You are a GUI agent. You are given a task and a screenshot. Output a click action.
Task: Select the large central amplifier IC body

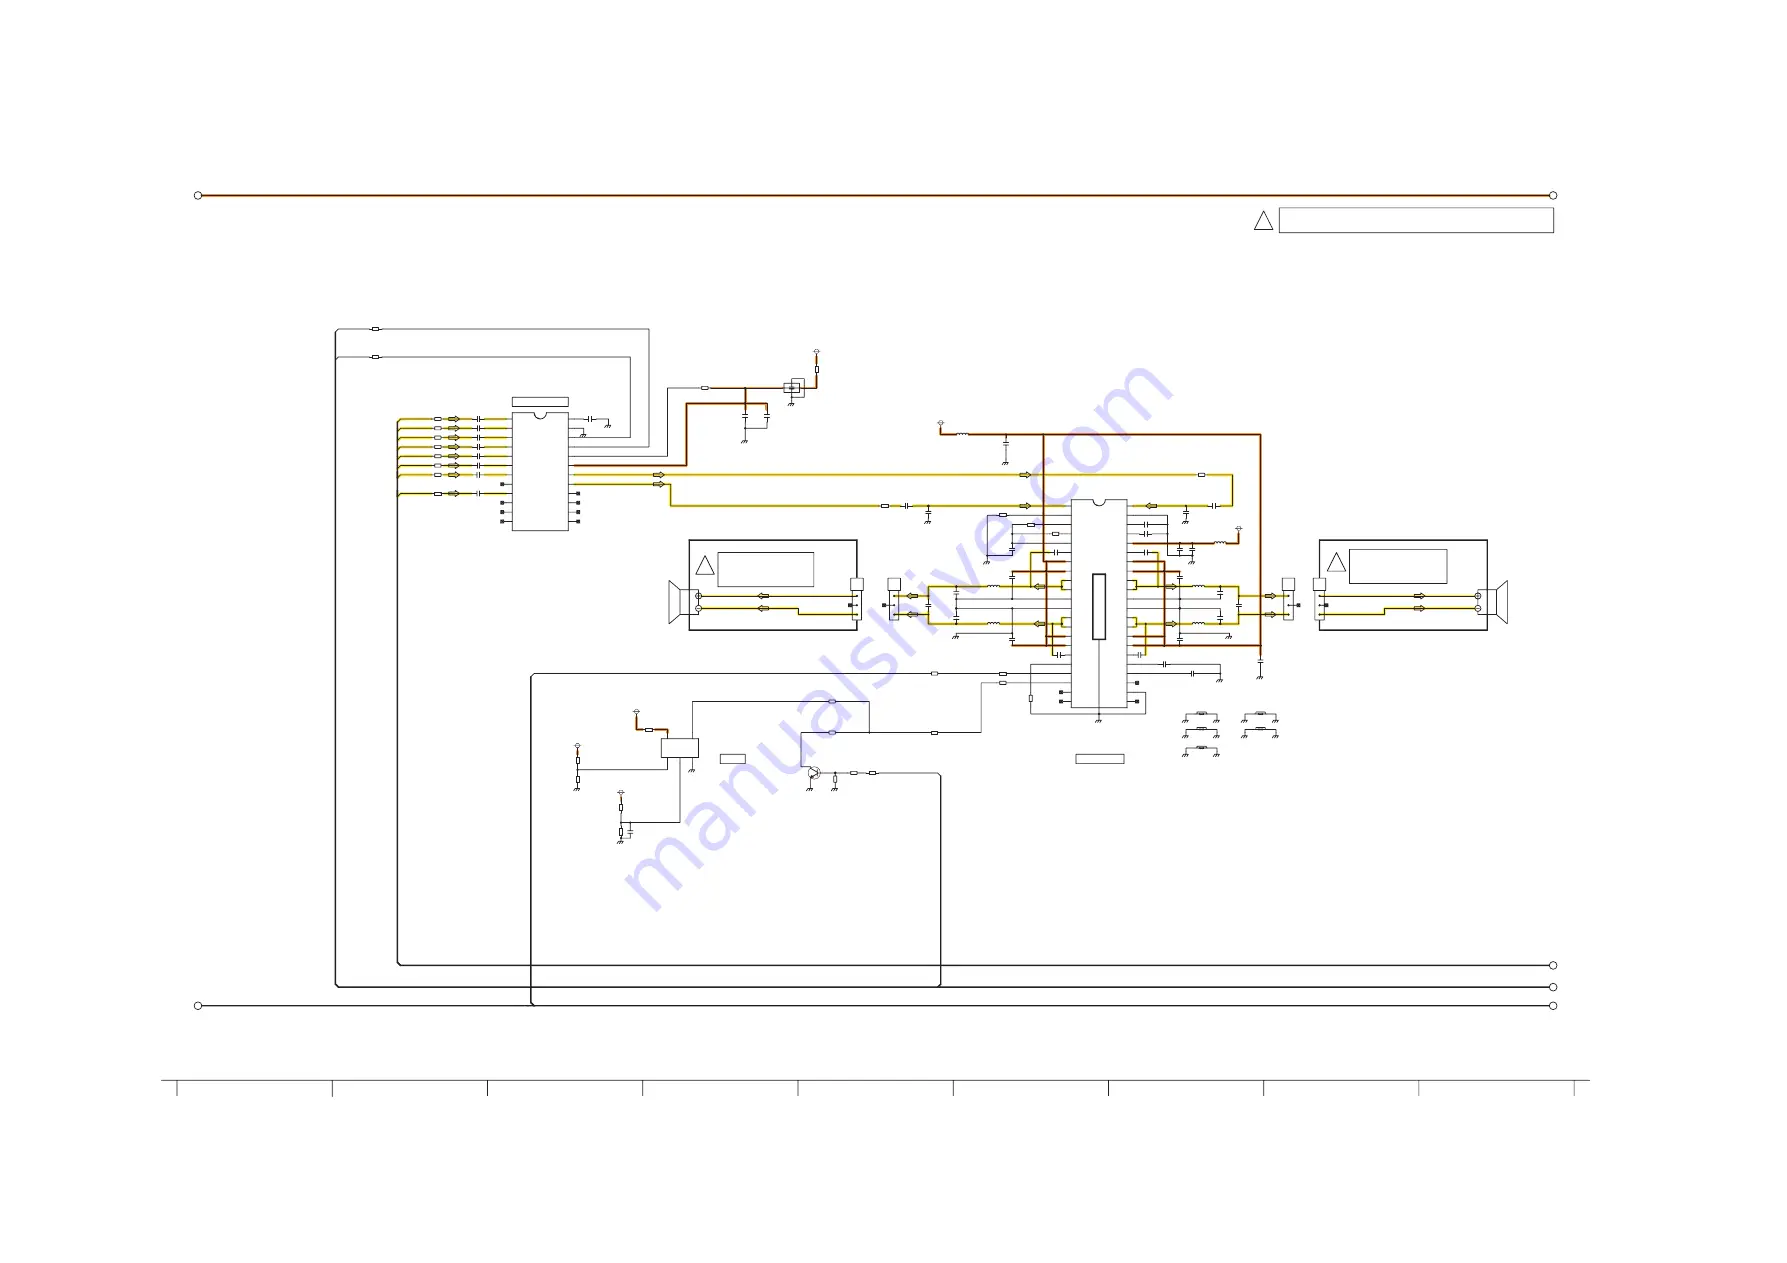(x=1099, y=604)
